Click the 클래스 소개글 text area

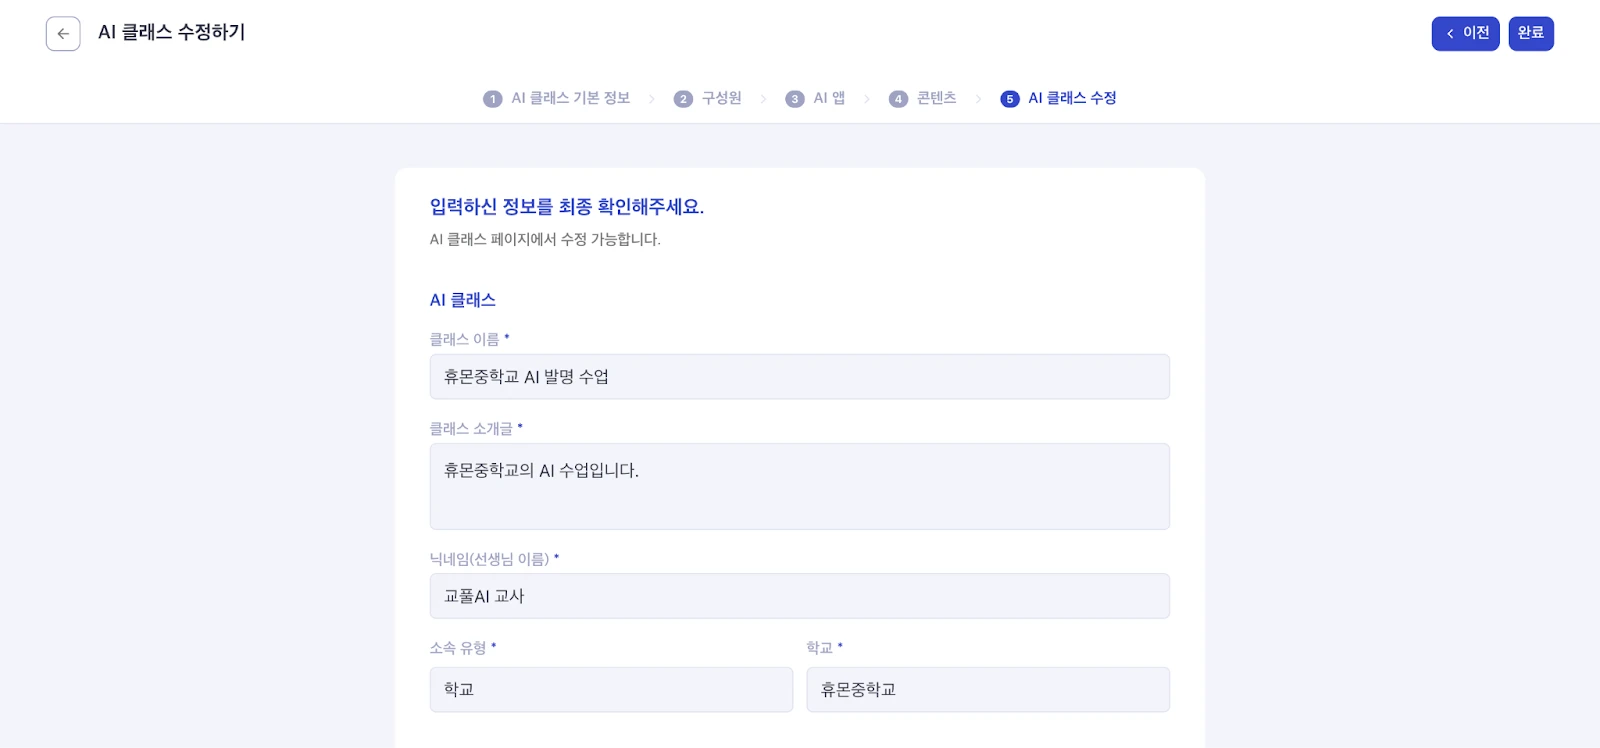pos(799,486)
